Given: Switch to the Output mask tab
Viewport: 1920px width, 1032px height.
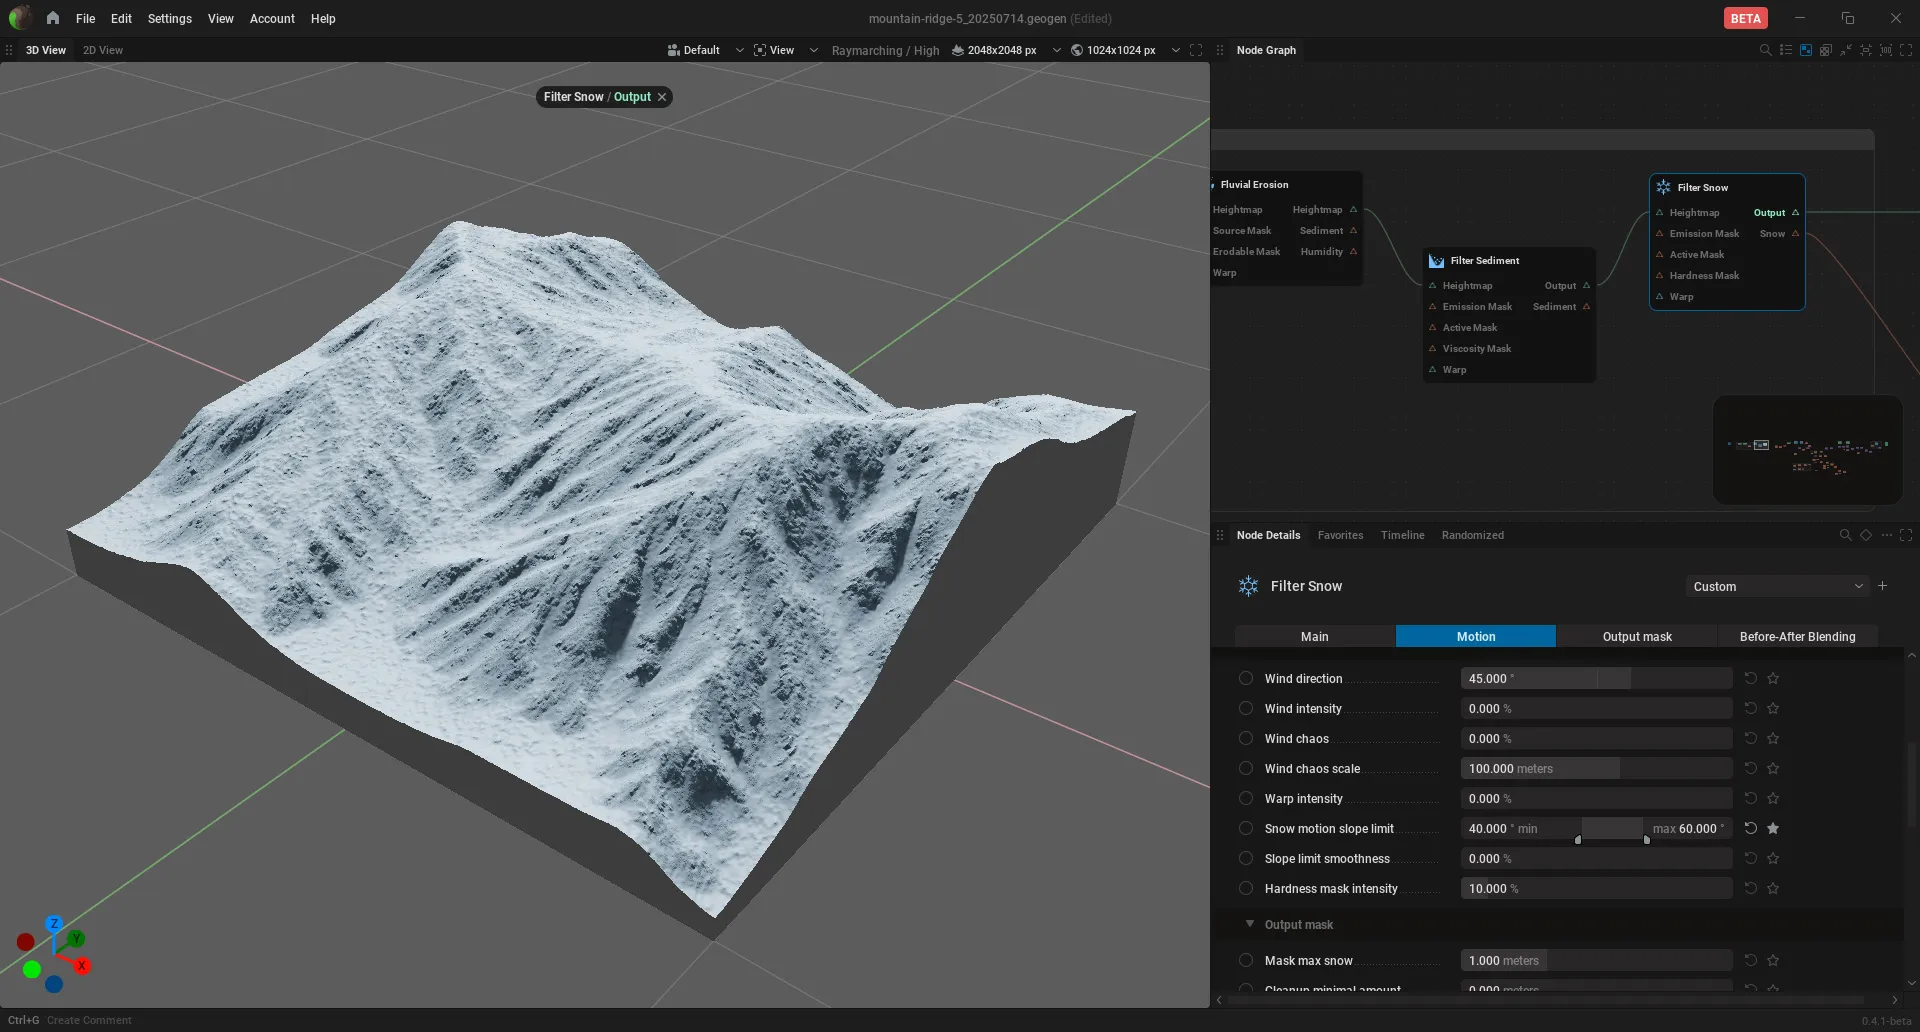Looking at the screenshot, I should 1636,636.
